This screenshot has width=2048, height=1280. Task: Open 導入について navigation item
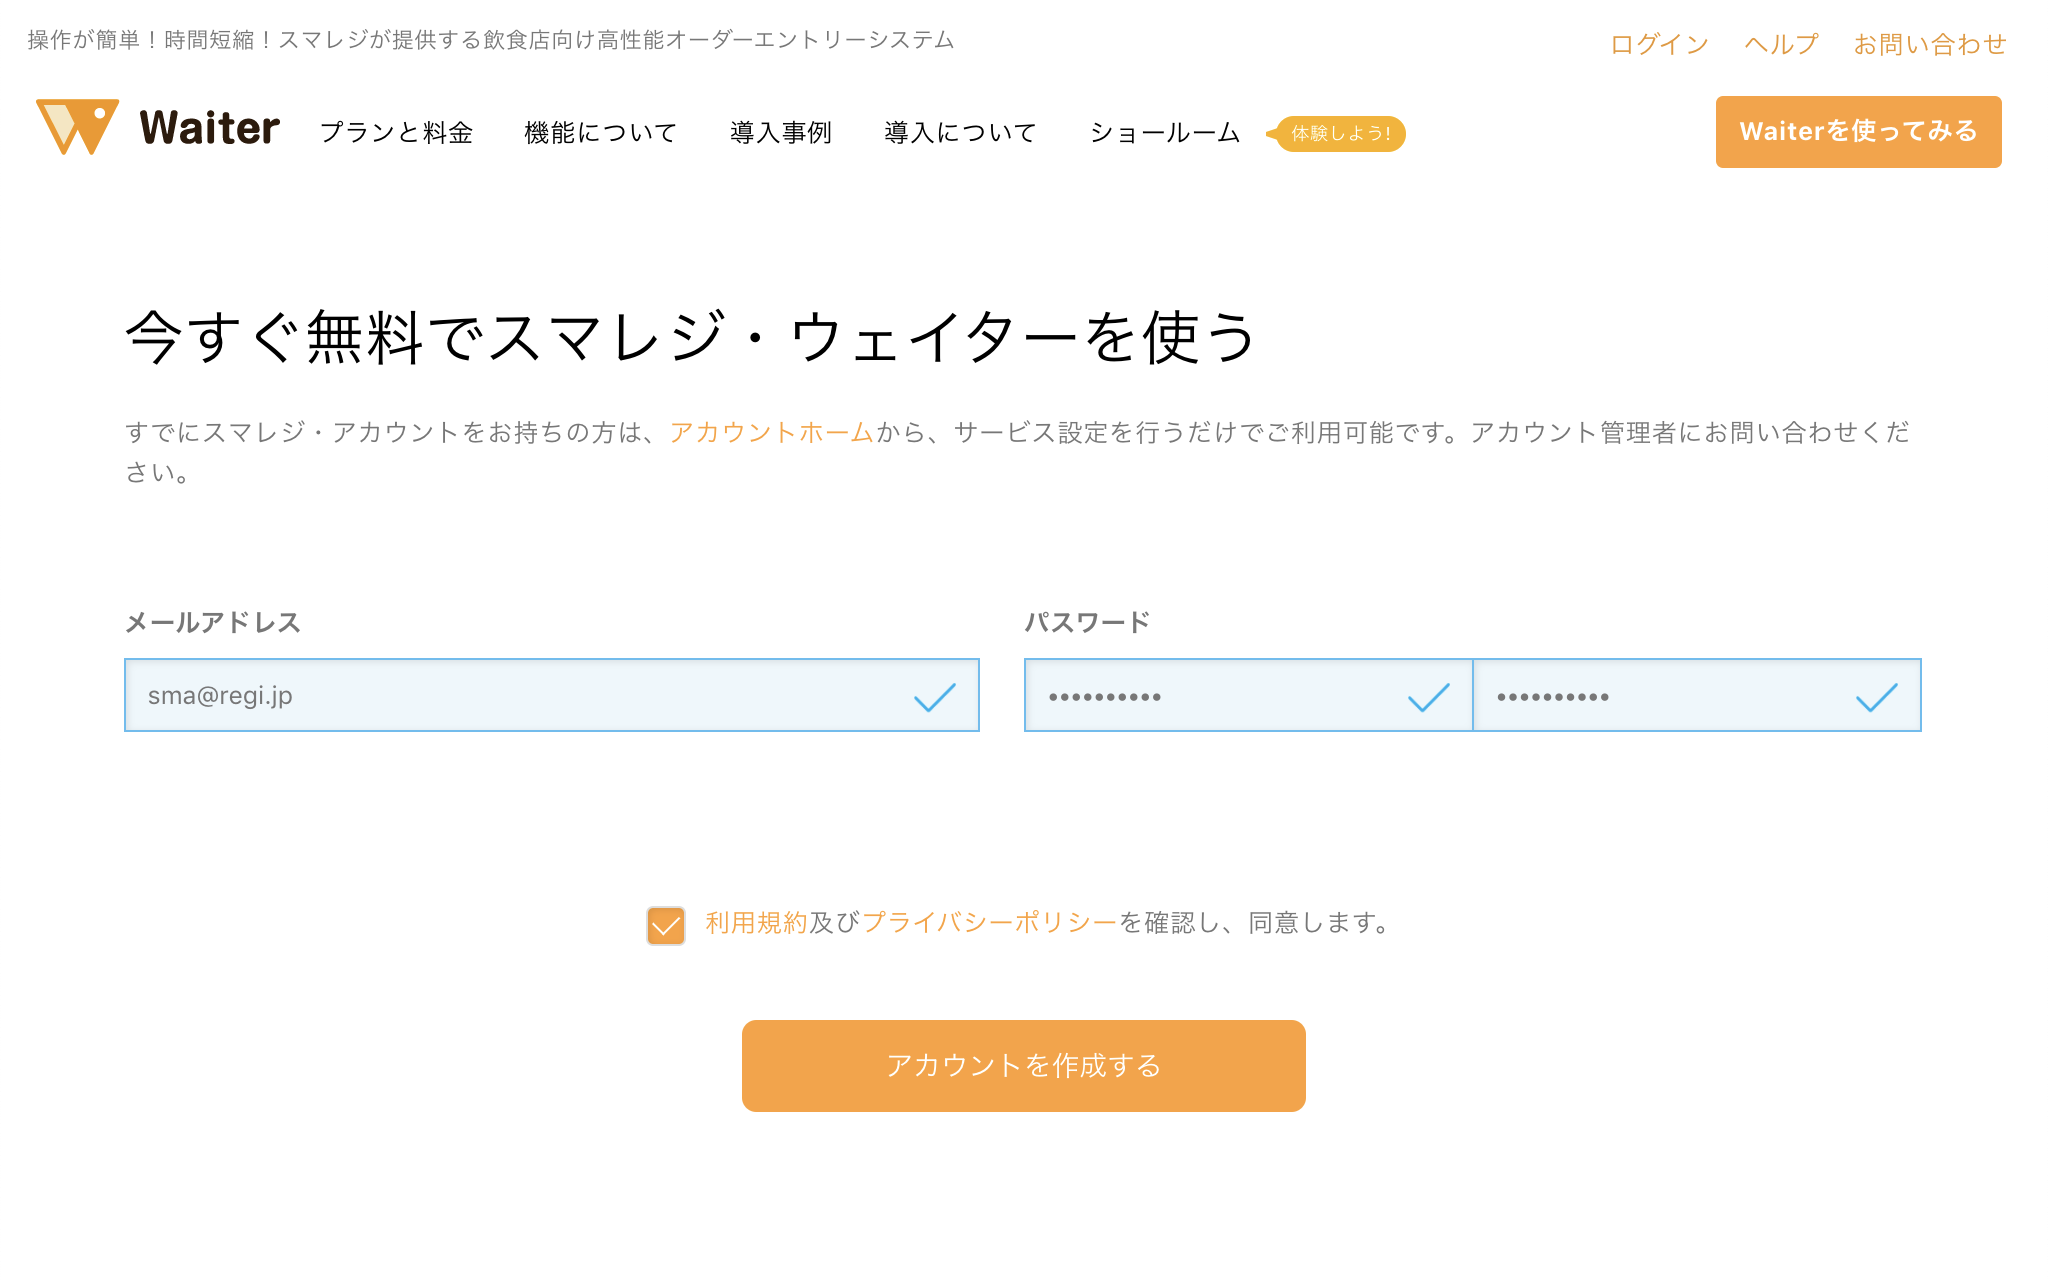[960, 133]
